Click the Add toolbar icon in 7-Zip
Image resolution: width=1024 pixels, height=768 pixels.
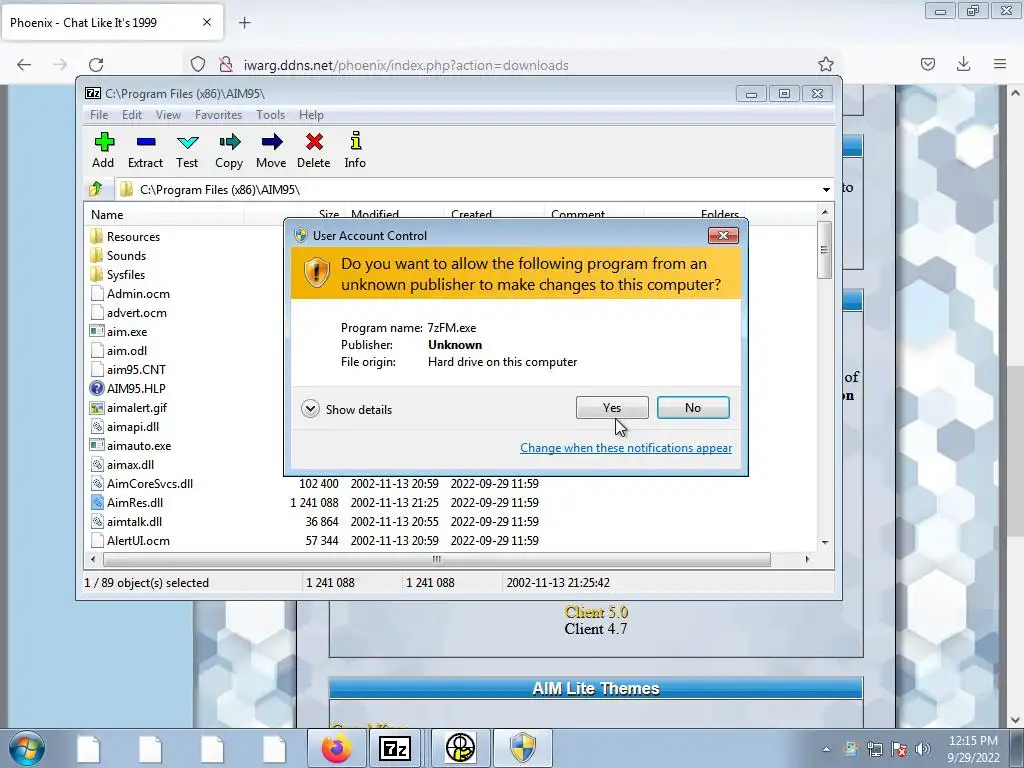pos(103,150)
